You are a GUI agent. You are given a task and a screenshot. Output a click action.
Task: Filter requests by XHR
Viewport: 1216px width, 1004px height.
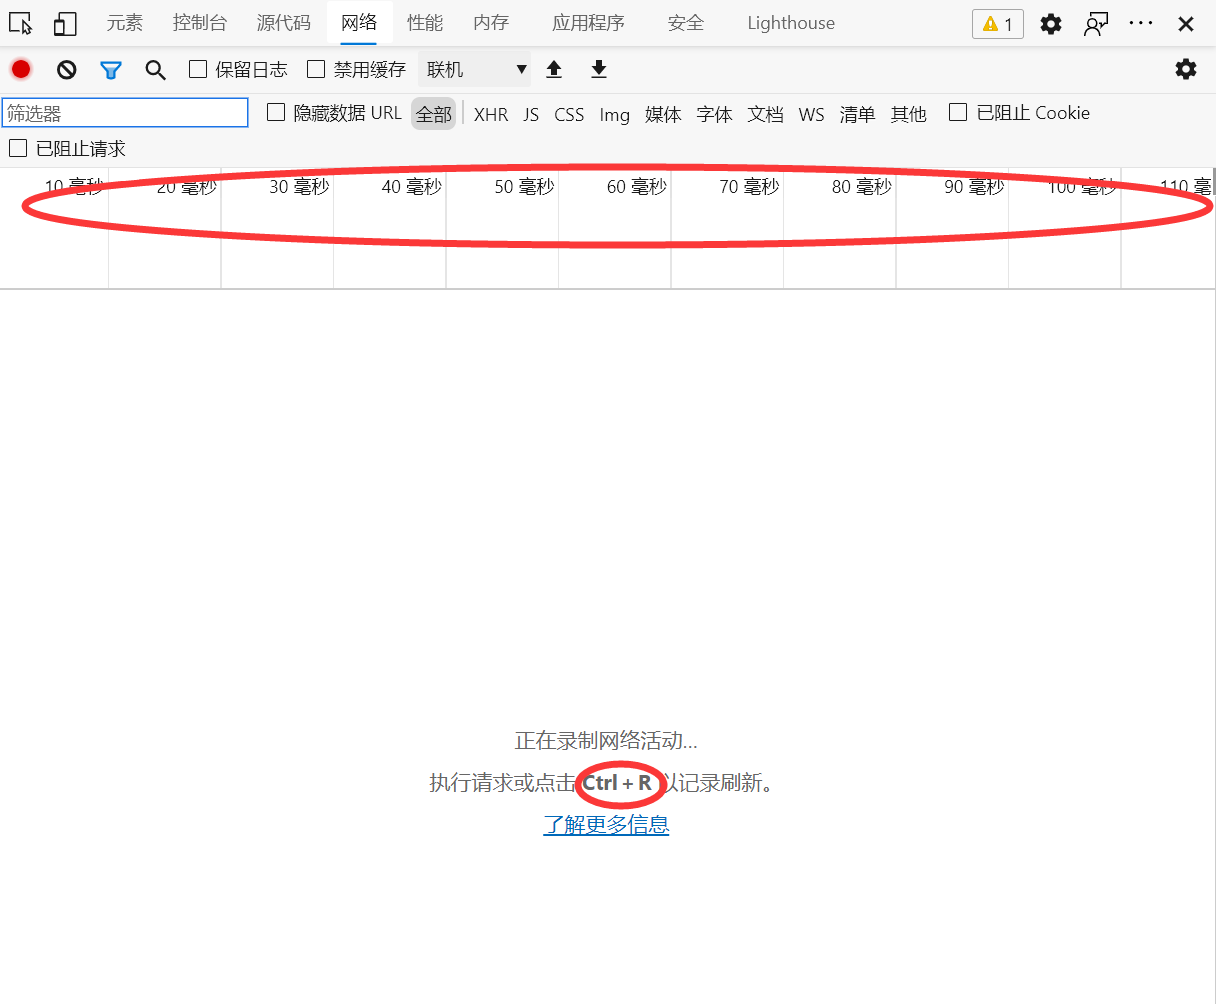point(491,114)
